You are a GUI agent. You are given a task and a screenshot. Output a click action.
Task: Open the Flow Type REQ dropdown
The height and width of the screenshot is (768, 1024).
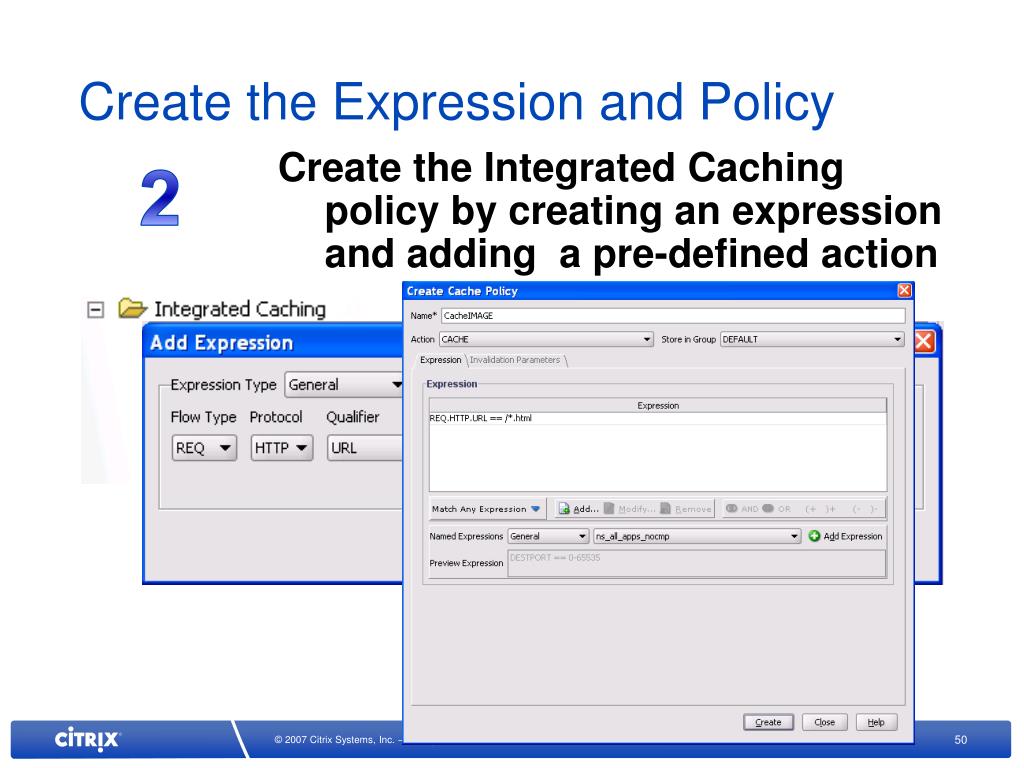[x=204, y=448]
